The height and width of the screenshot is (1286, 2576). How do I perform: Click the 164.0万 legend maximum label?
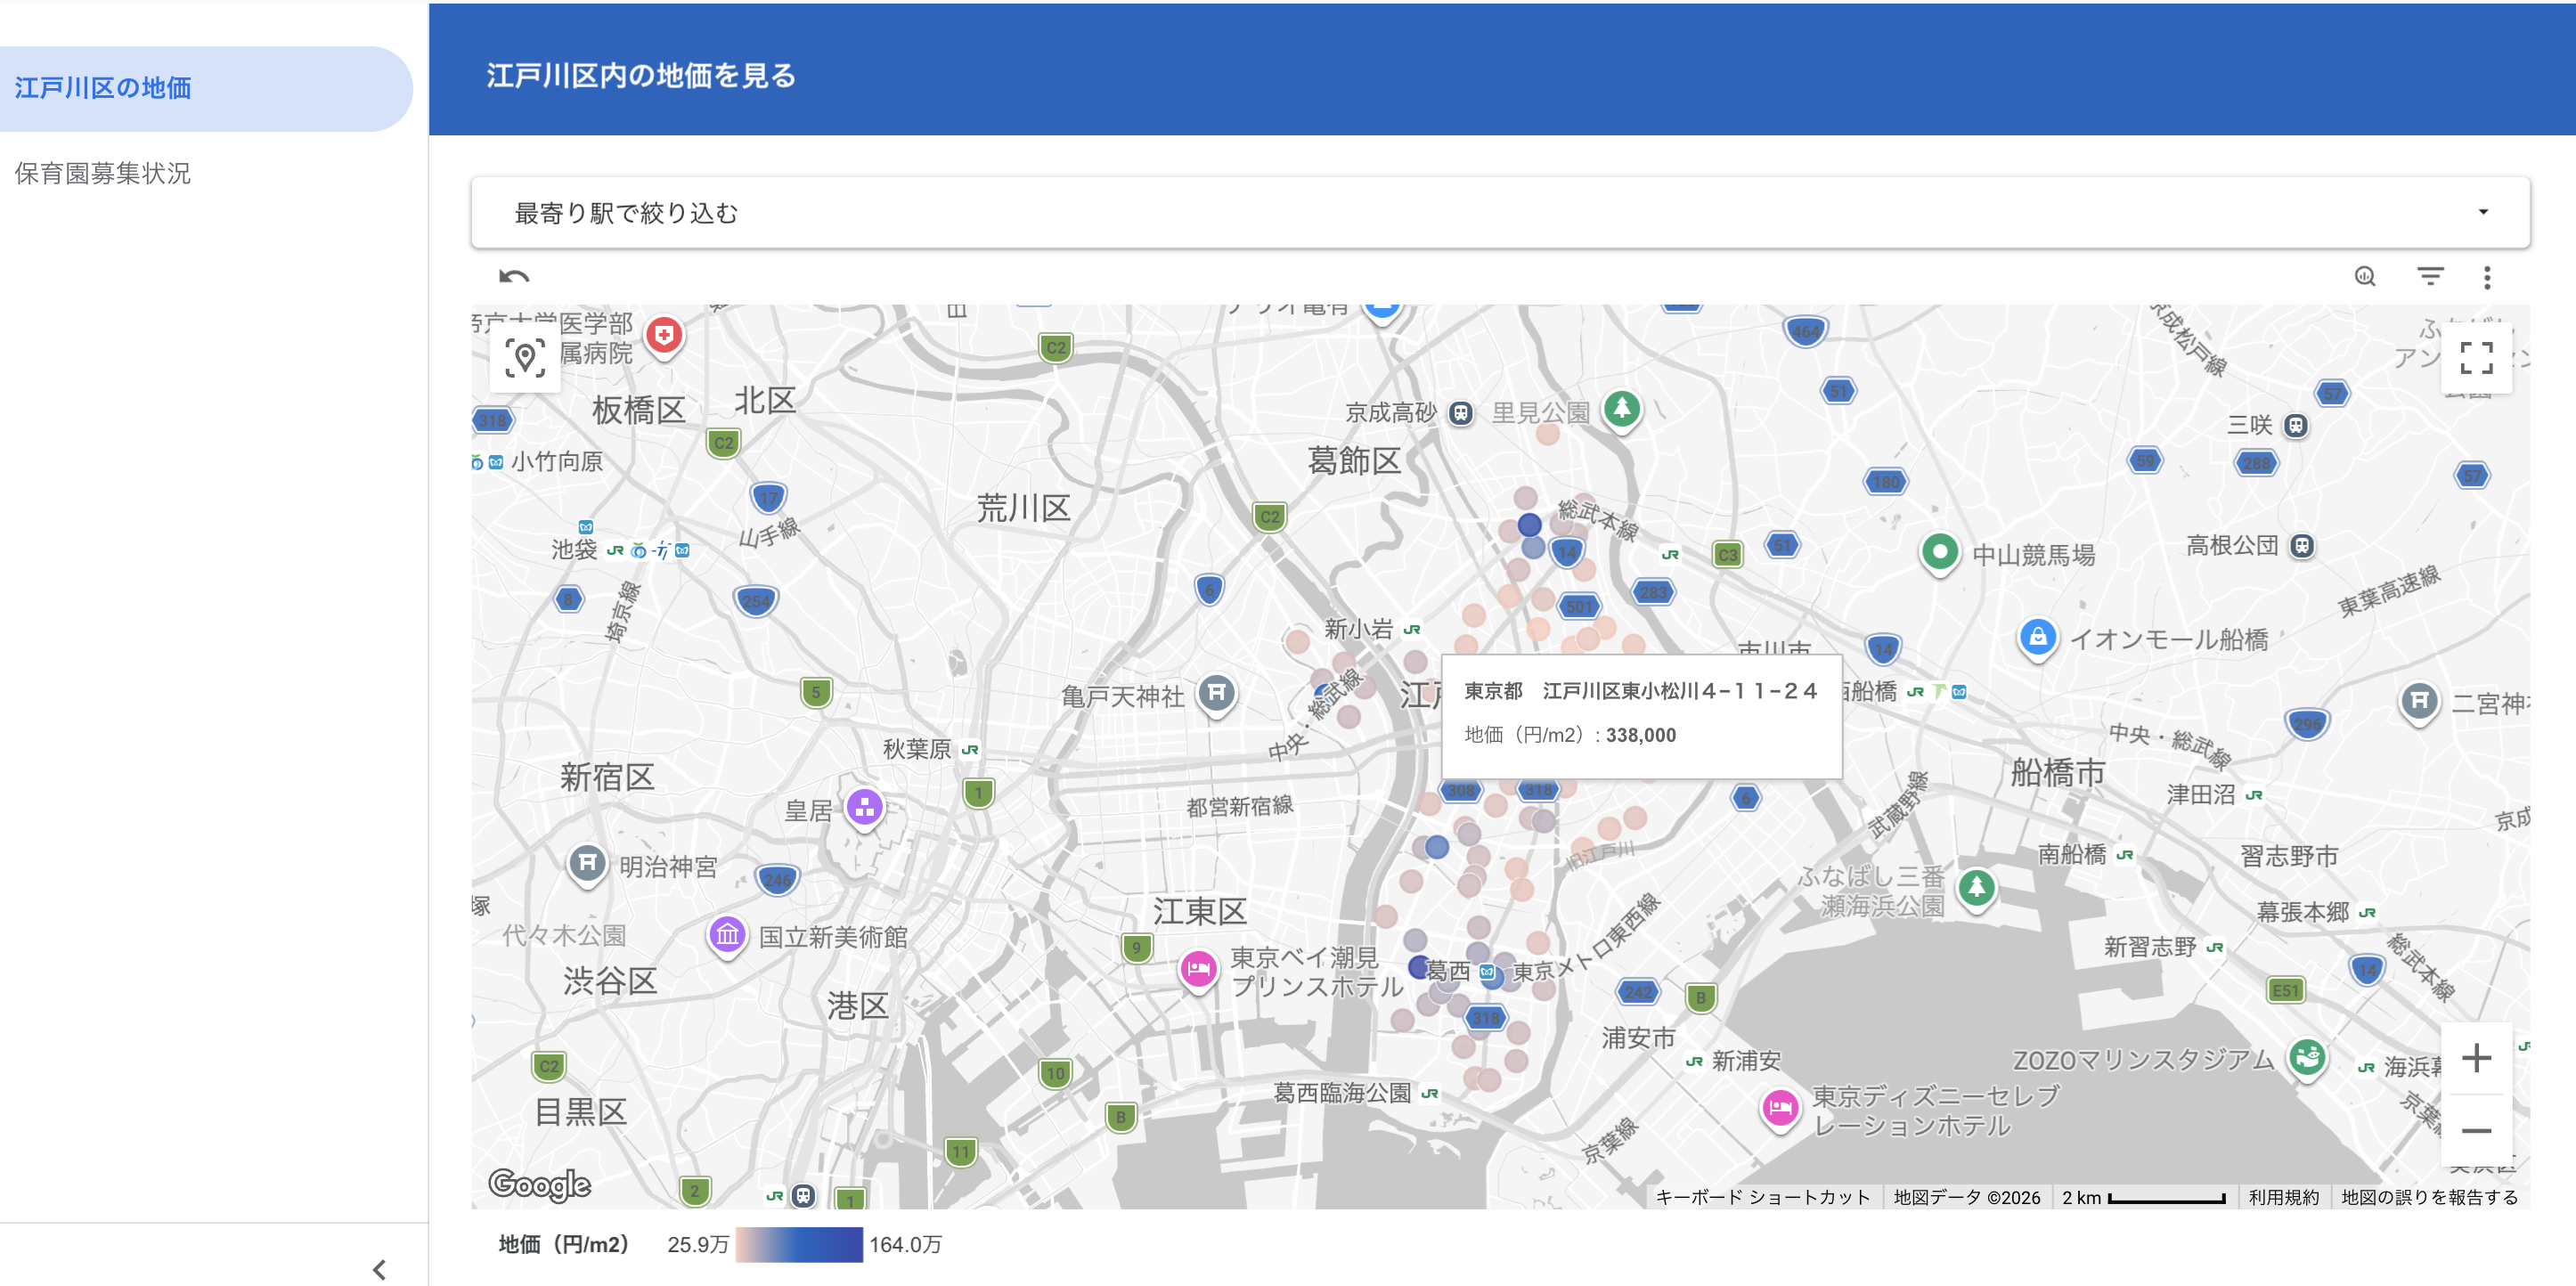[x=905, y=1245]
